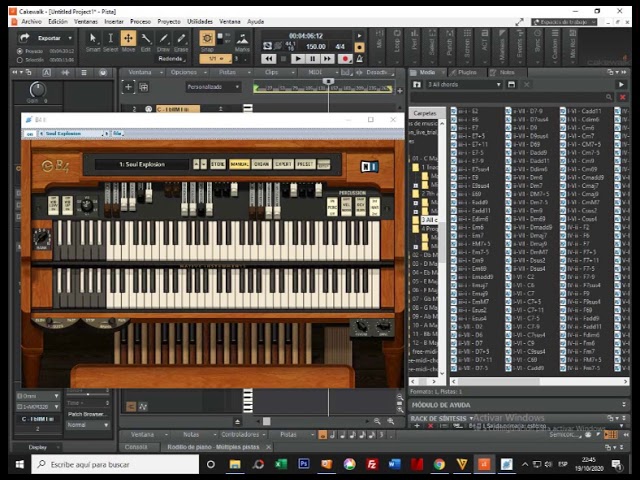
Task: Click the STORE button in B4
Action: [218, 164]
